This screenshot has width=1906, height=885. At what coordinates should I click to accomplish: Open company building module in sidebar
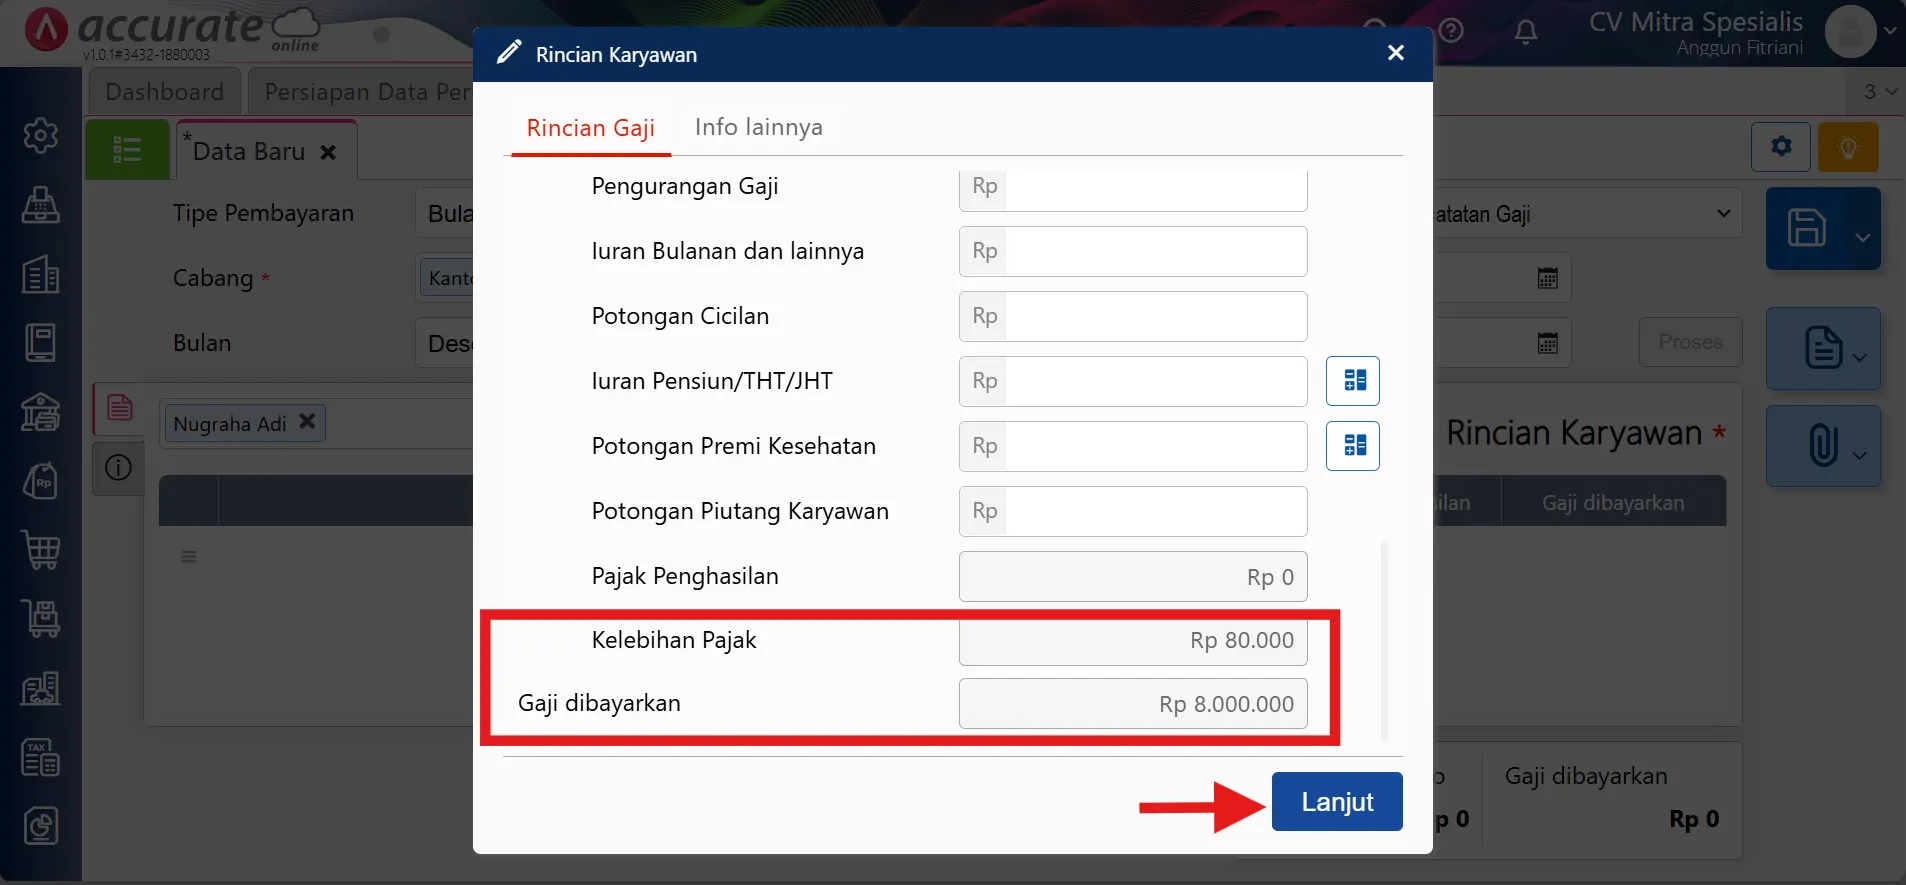pos(41,273)
